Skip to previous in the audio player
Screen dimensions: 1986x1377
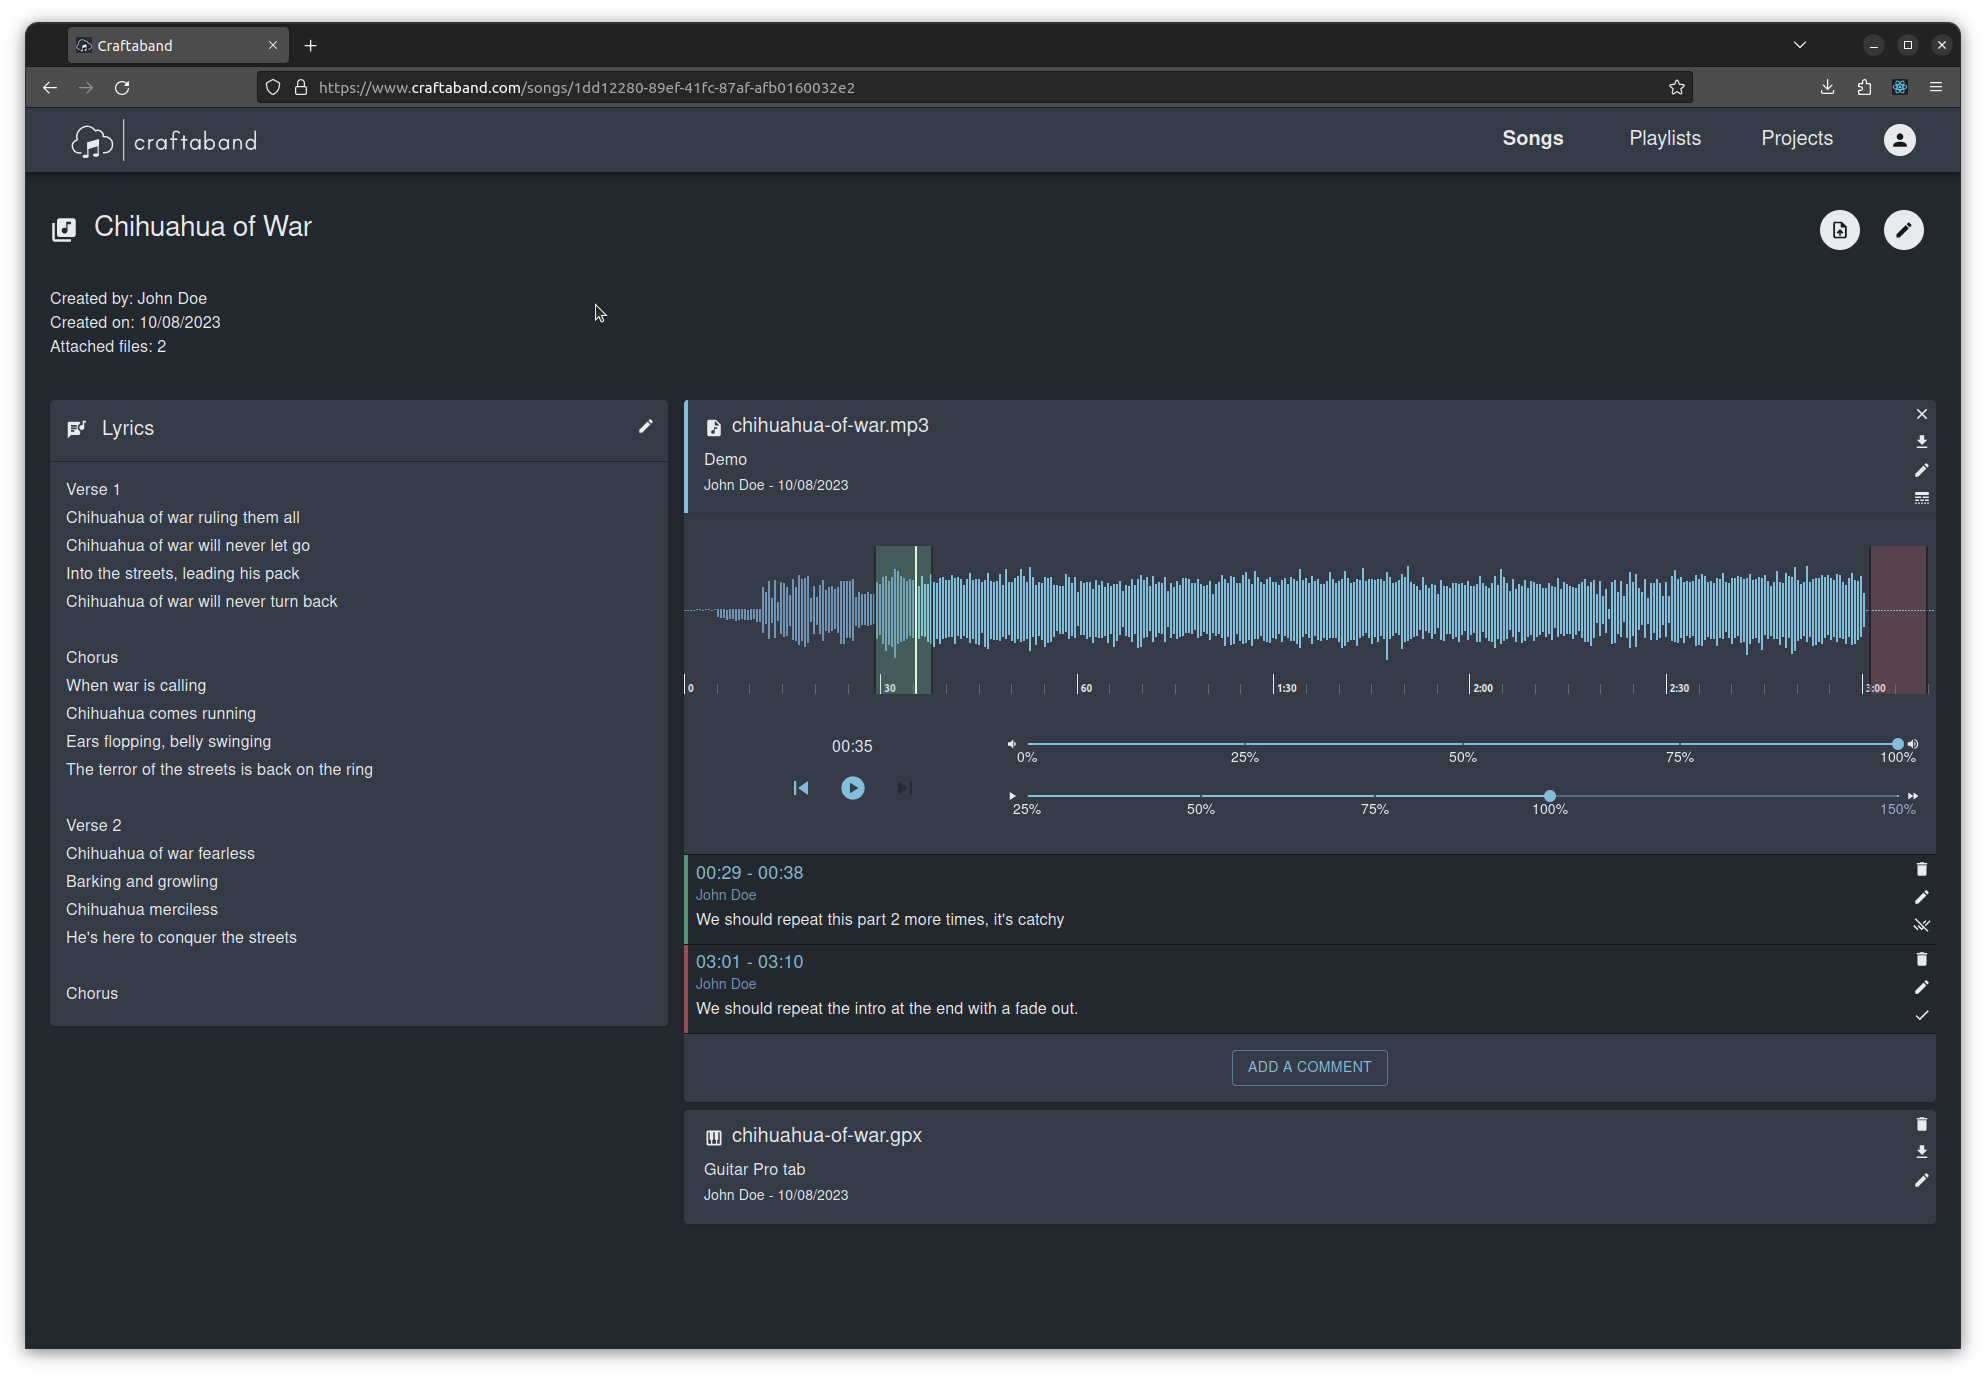tap(801, 788)
